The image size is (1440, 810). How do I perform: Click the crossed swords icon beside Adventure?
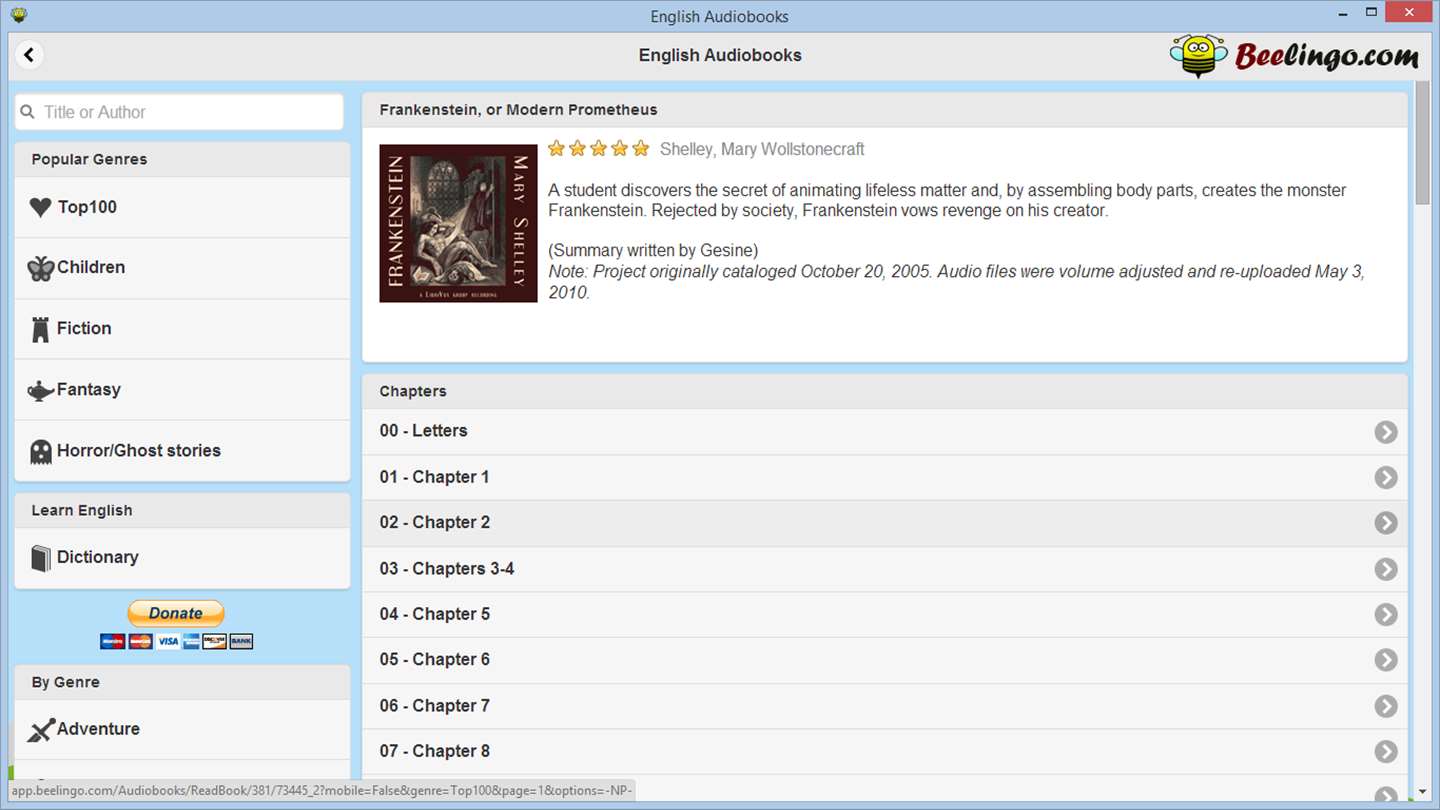pyautogui.click(x=40, y=730)
